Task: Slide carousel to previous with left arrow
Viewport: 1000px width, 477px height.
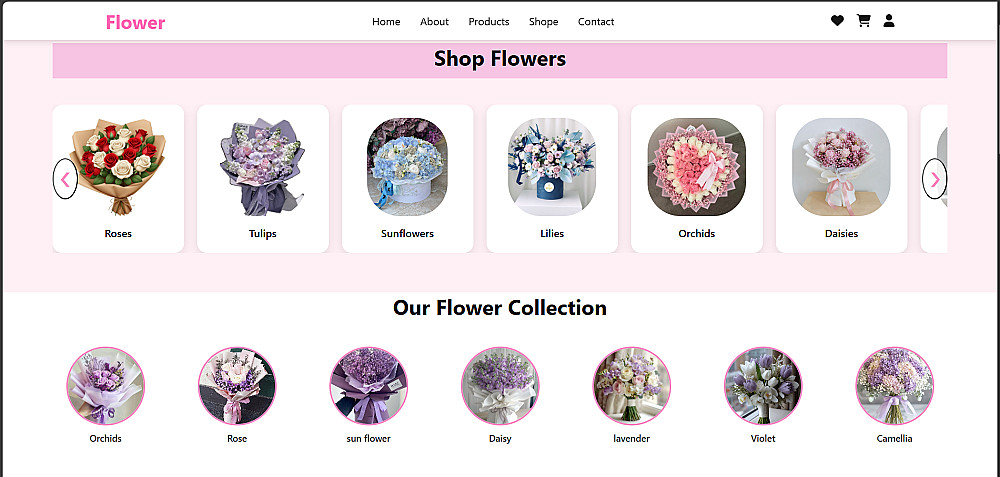Action: pos(65,179)
